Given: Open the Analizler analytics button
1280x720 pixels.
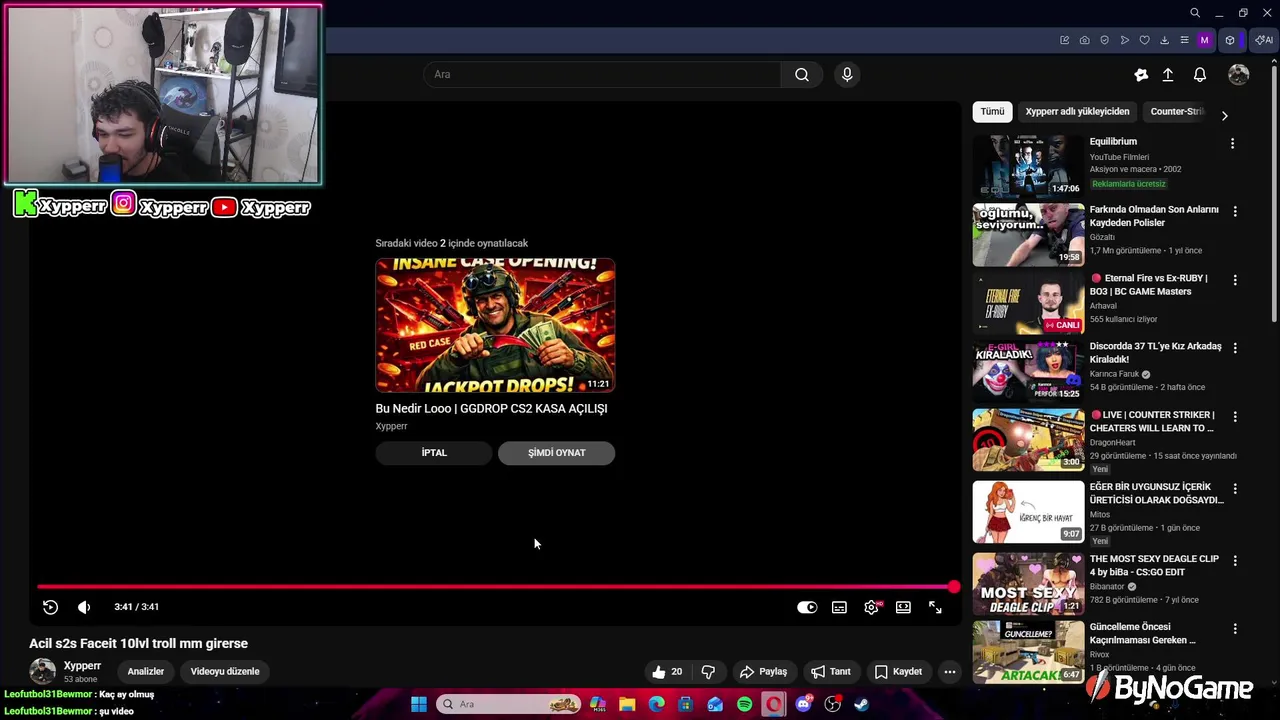Looking at the screenshot, I should coord(145,672).
